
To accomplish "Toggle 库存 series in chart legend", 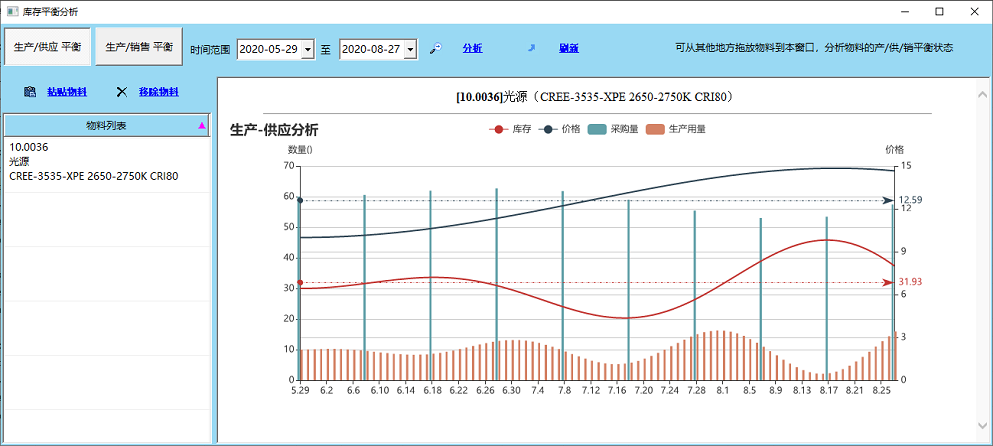I will (510, 129).
